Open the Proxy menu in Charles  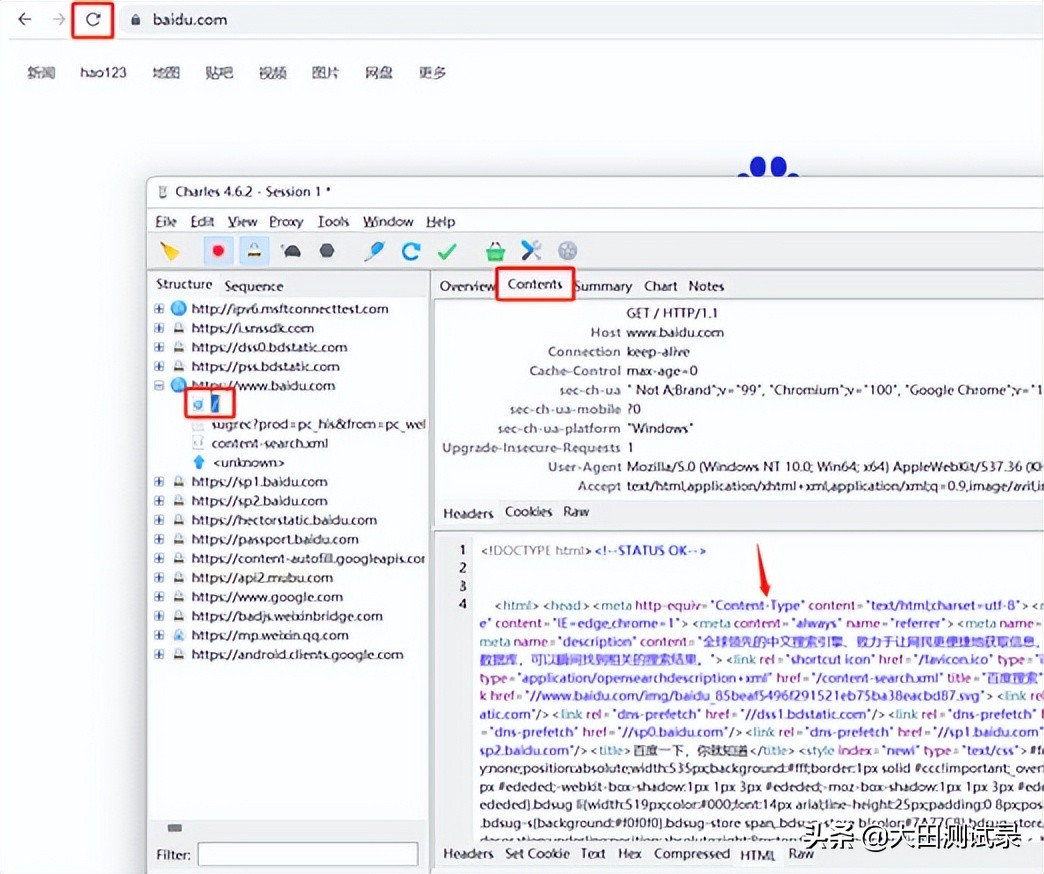[x=286, y=221]
